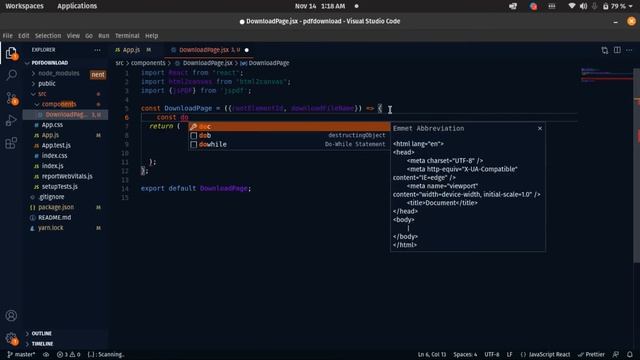640x360 pixels.
Task: Click the feedback icon in status bar
Action: pos(616,354)
